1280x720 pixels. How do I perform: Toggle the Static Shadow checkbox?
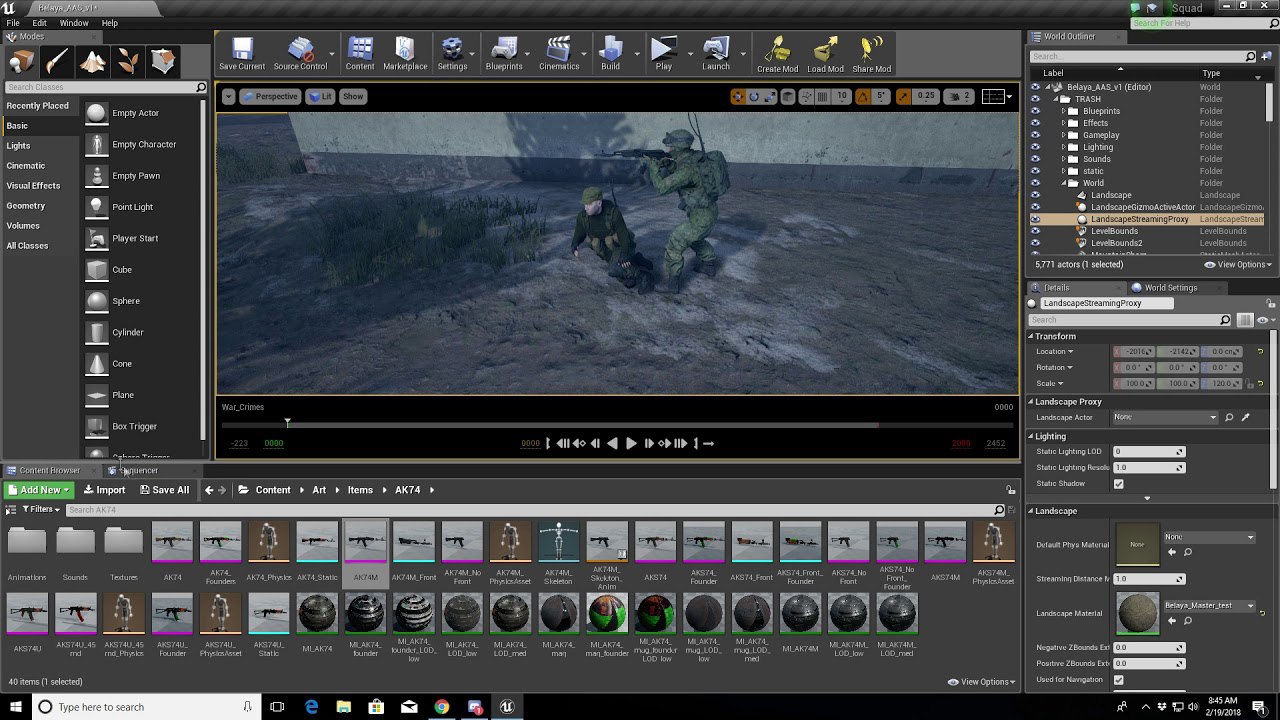(1118, 484)
